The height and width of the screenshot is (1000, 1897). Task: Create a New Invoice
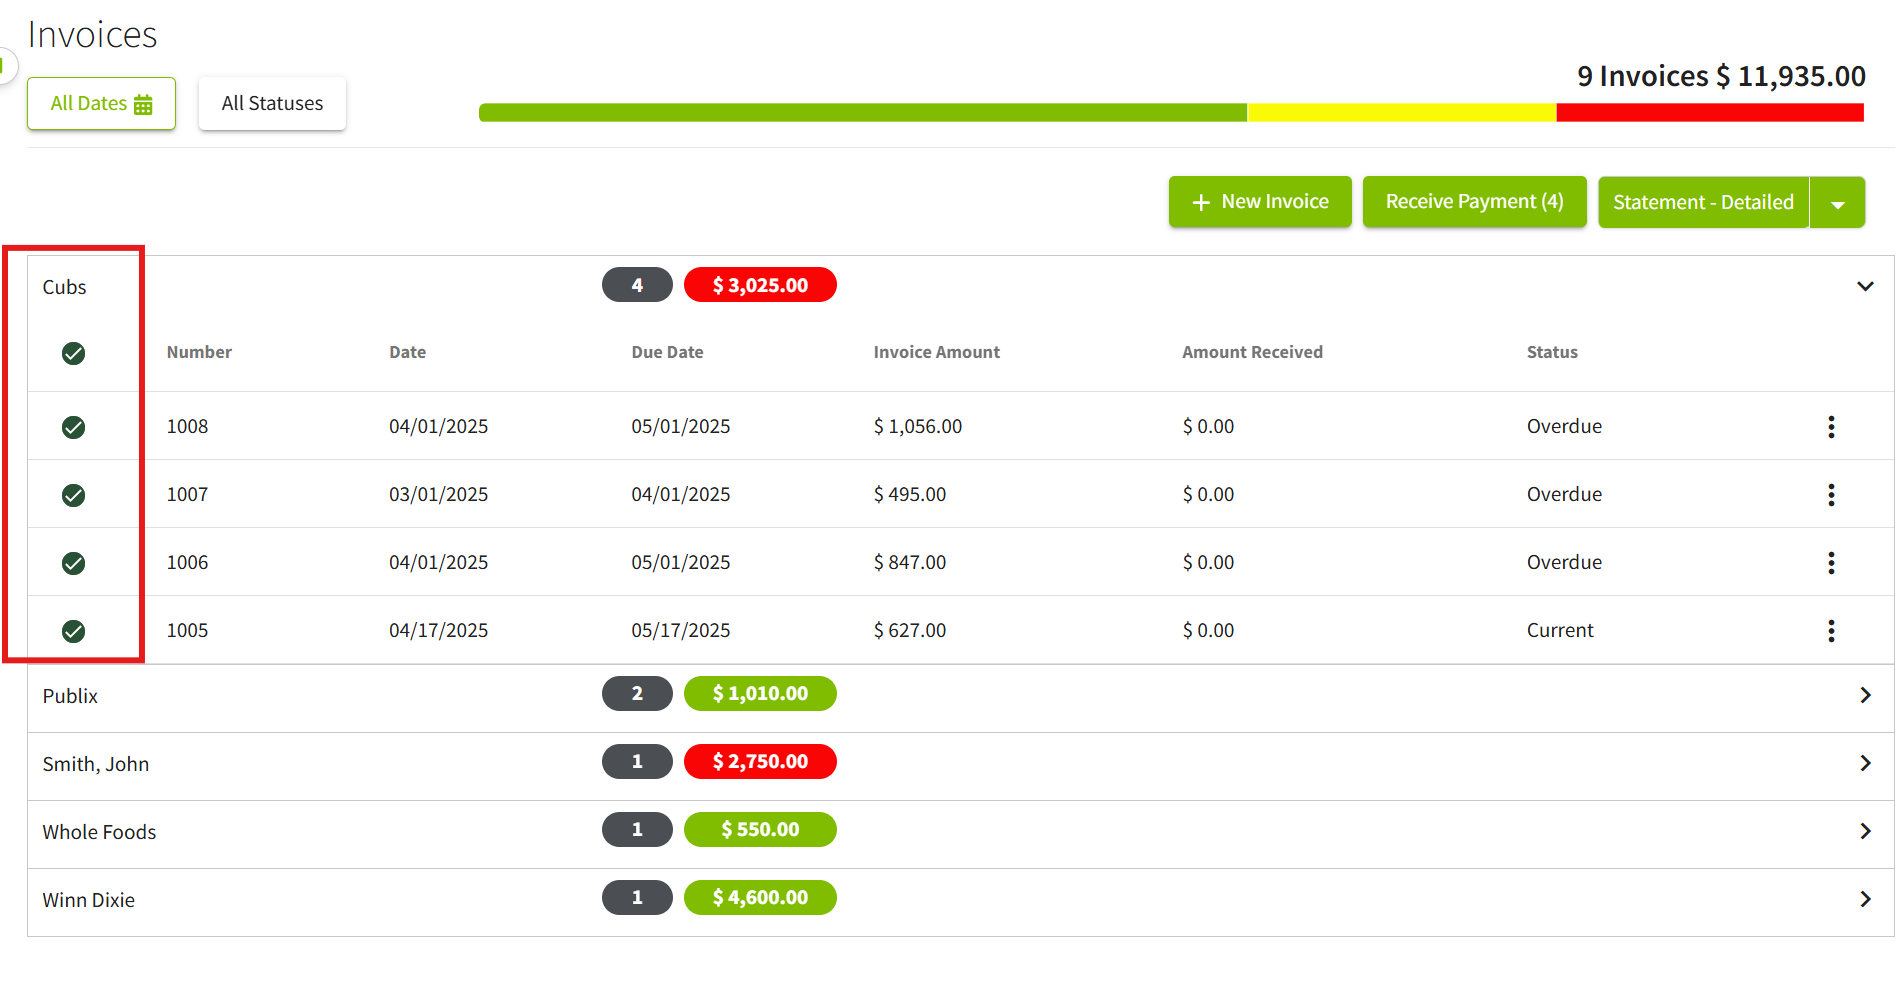pyautogui.click(x=1260, y=202)
